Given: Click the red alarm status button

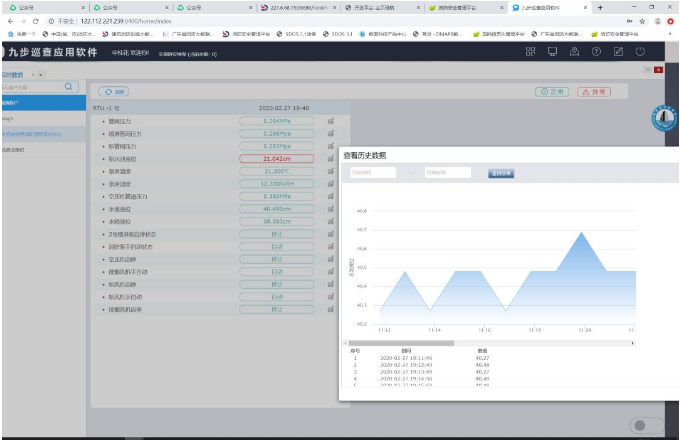Looking at the screenshot, I should (x=592, y=91).
